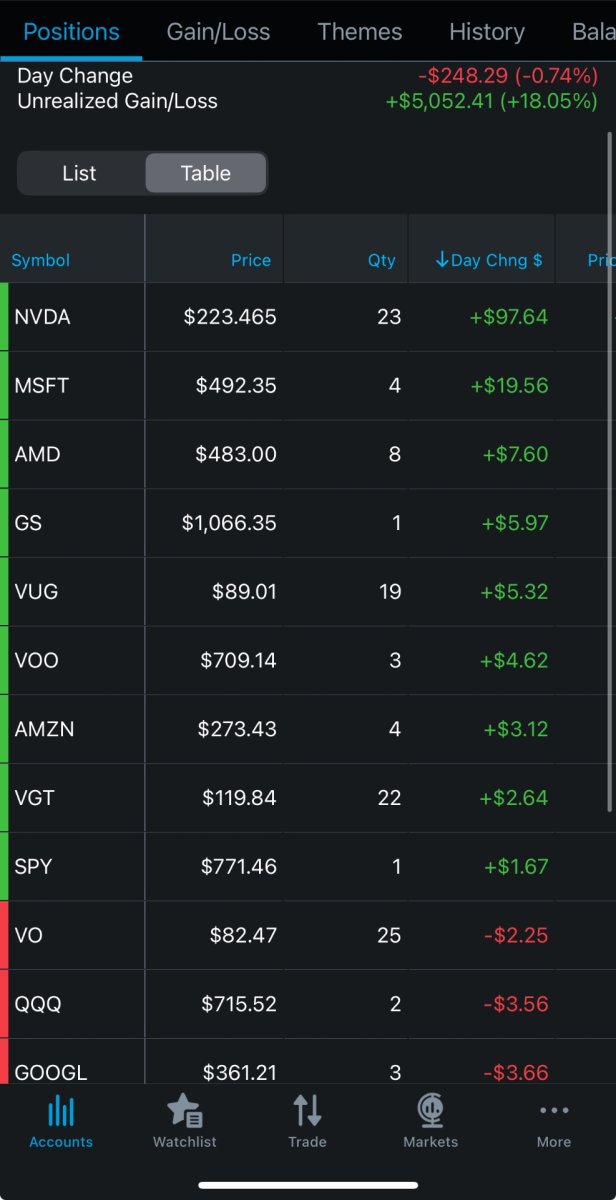Switch to List view
616x1200 pixels.
click(80, 173)
